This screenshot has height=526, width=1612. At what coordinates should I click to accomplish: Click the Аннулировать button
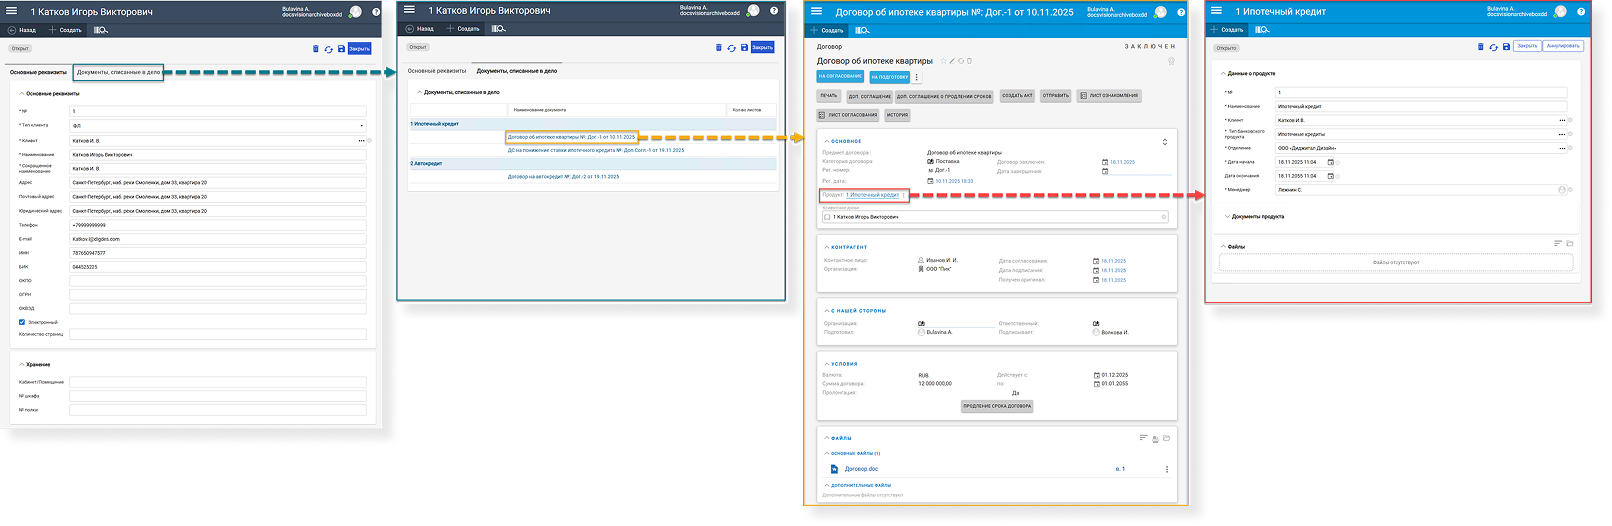point(1562,46)
